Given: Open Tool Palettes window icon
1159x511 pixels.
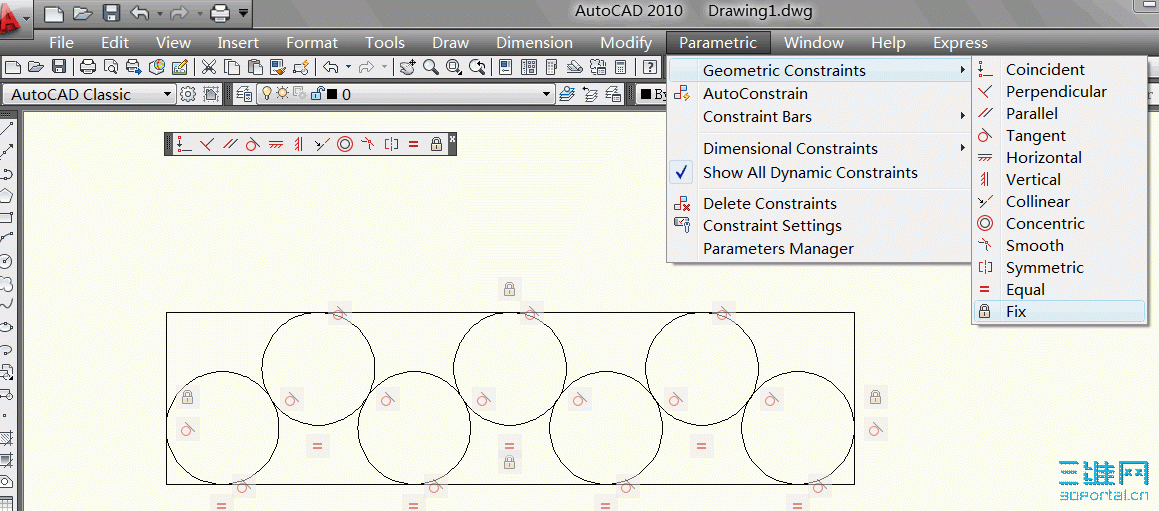Looking at the screenshot, I should pos(551,68).
